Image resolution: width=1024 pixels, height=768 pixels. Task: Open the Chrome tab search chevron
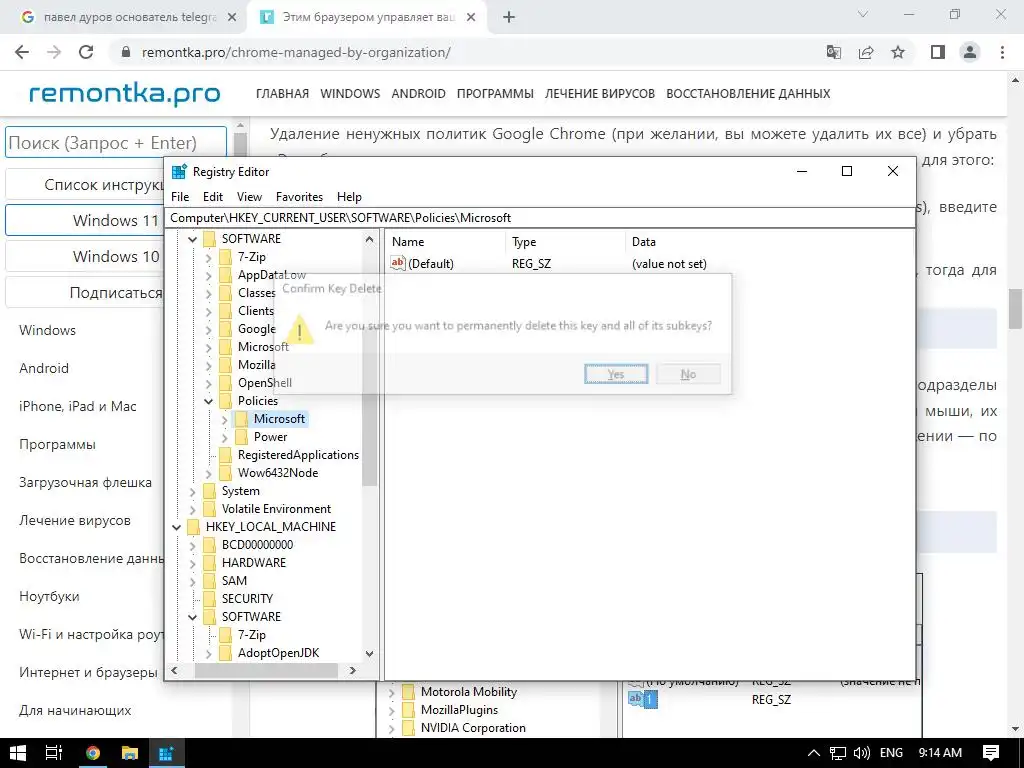tap(863, 14)
